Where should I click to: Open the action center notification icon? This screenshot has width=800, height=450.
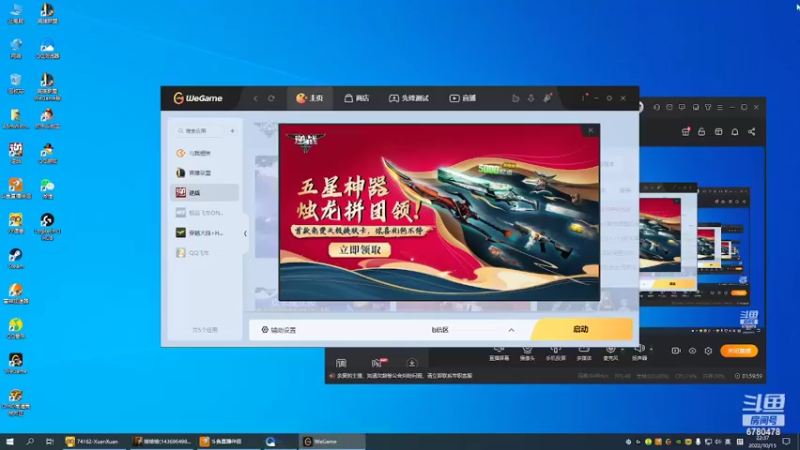(x=787, y=441)
